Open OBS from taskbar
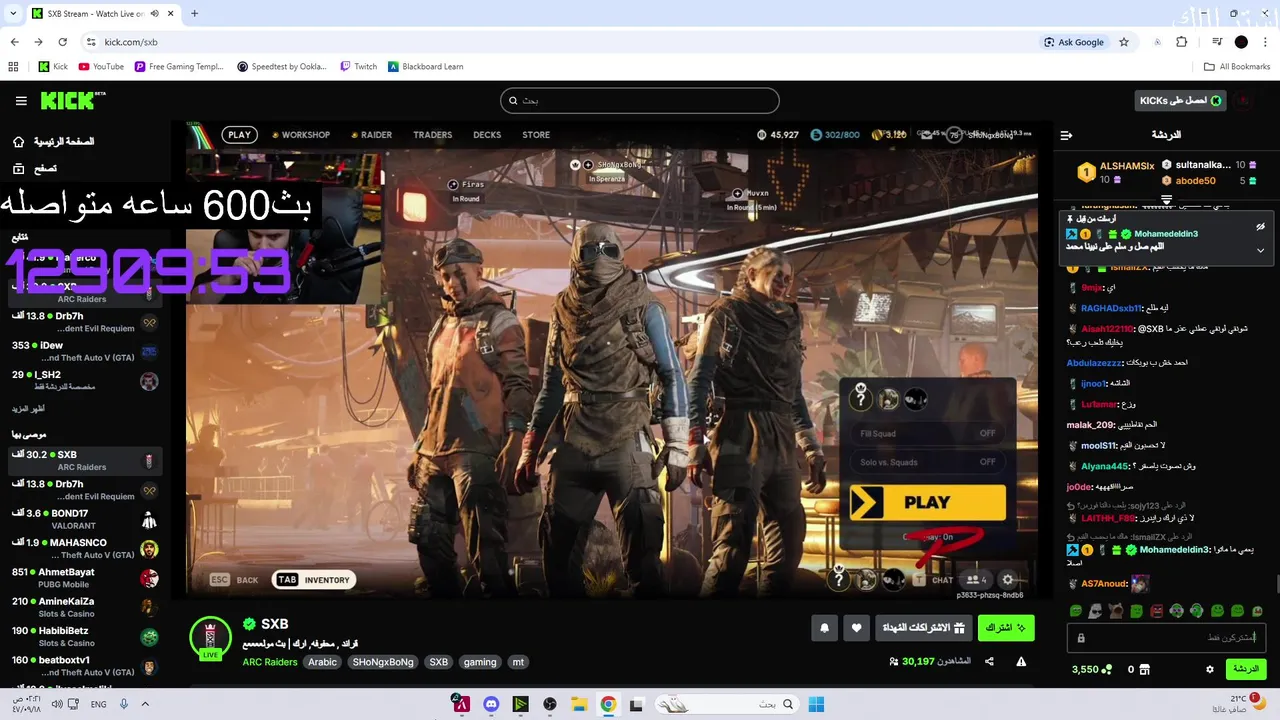 click(x=549, y=704)
